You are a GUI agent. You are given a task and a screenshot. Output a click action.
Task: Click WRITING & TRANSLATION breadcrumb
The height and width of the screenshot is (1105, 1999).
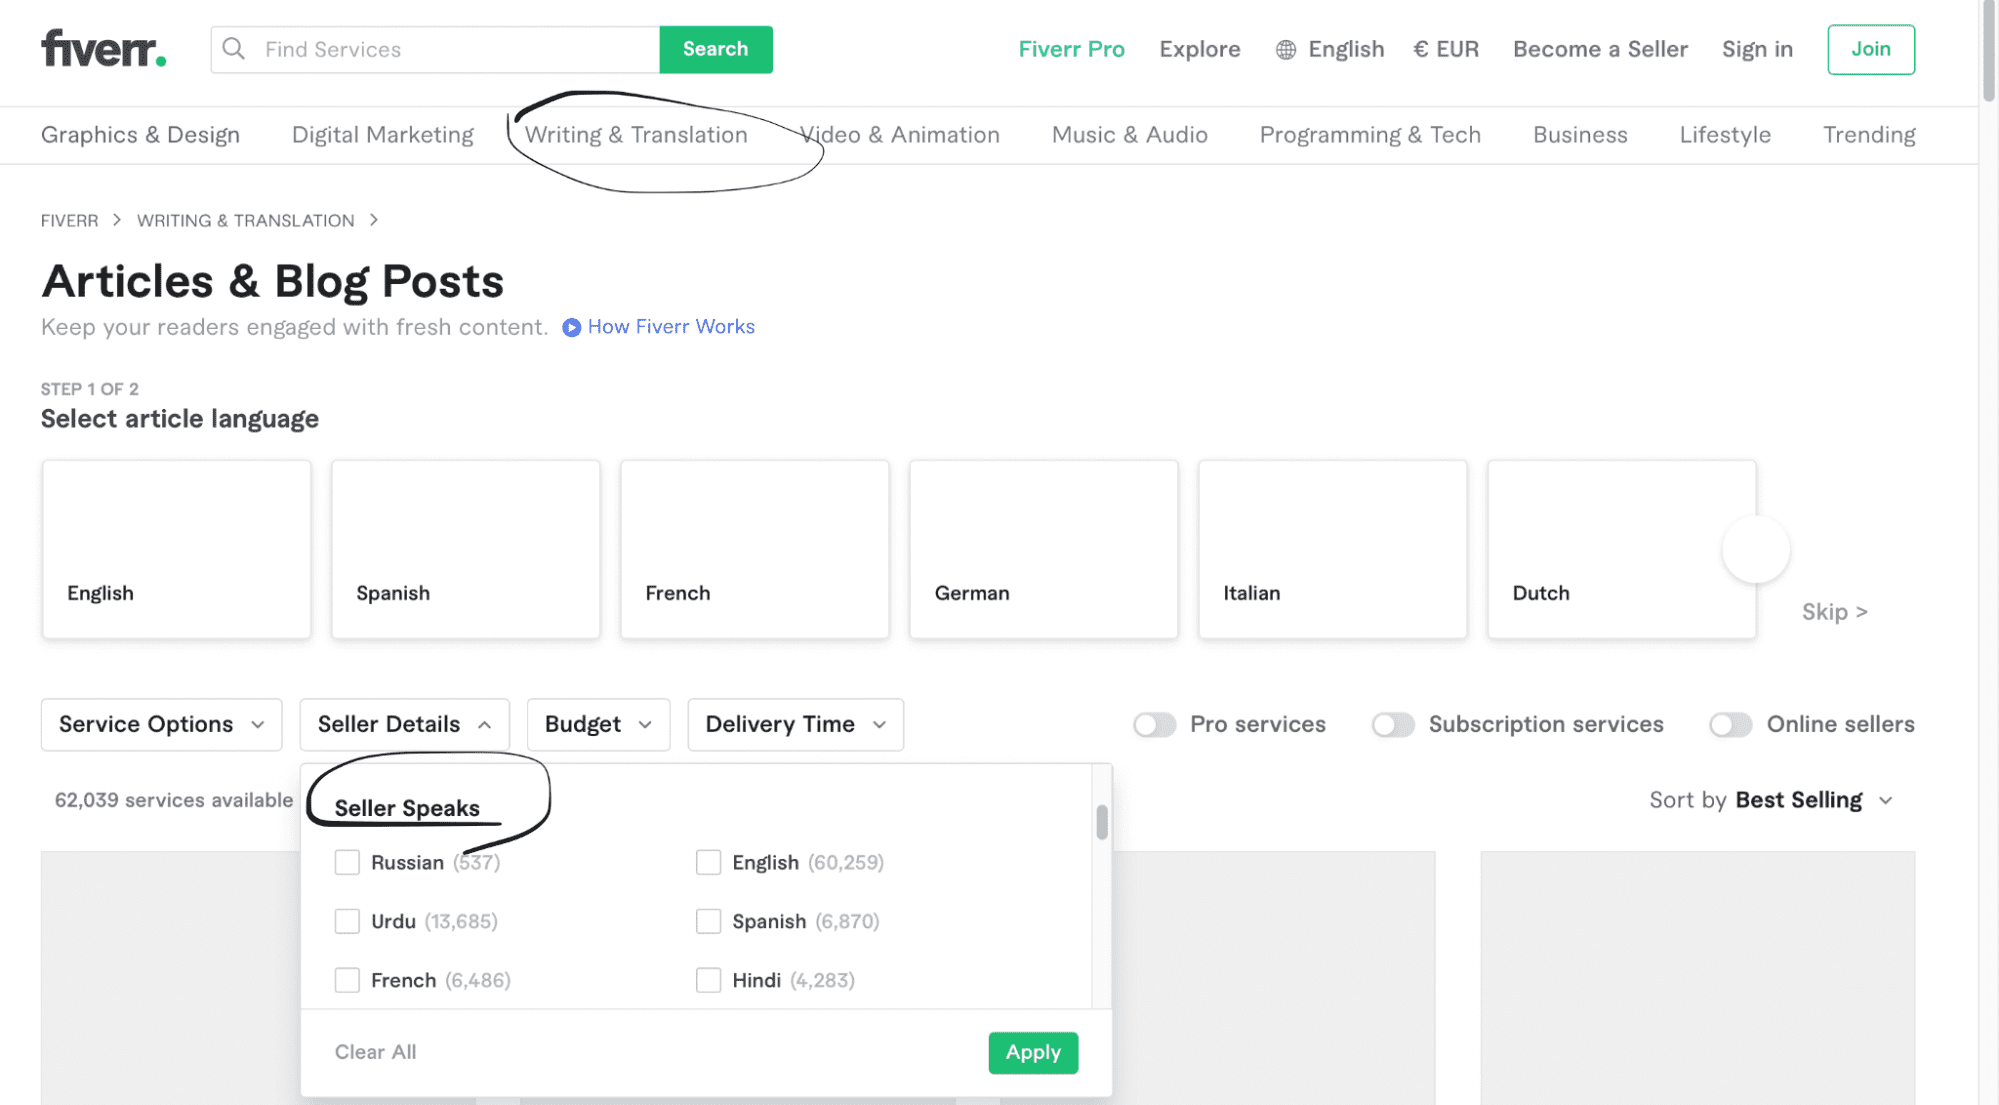(245, 220)
